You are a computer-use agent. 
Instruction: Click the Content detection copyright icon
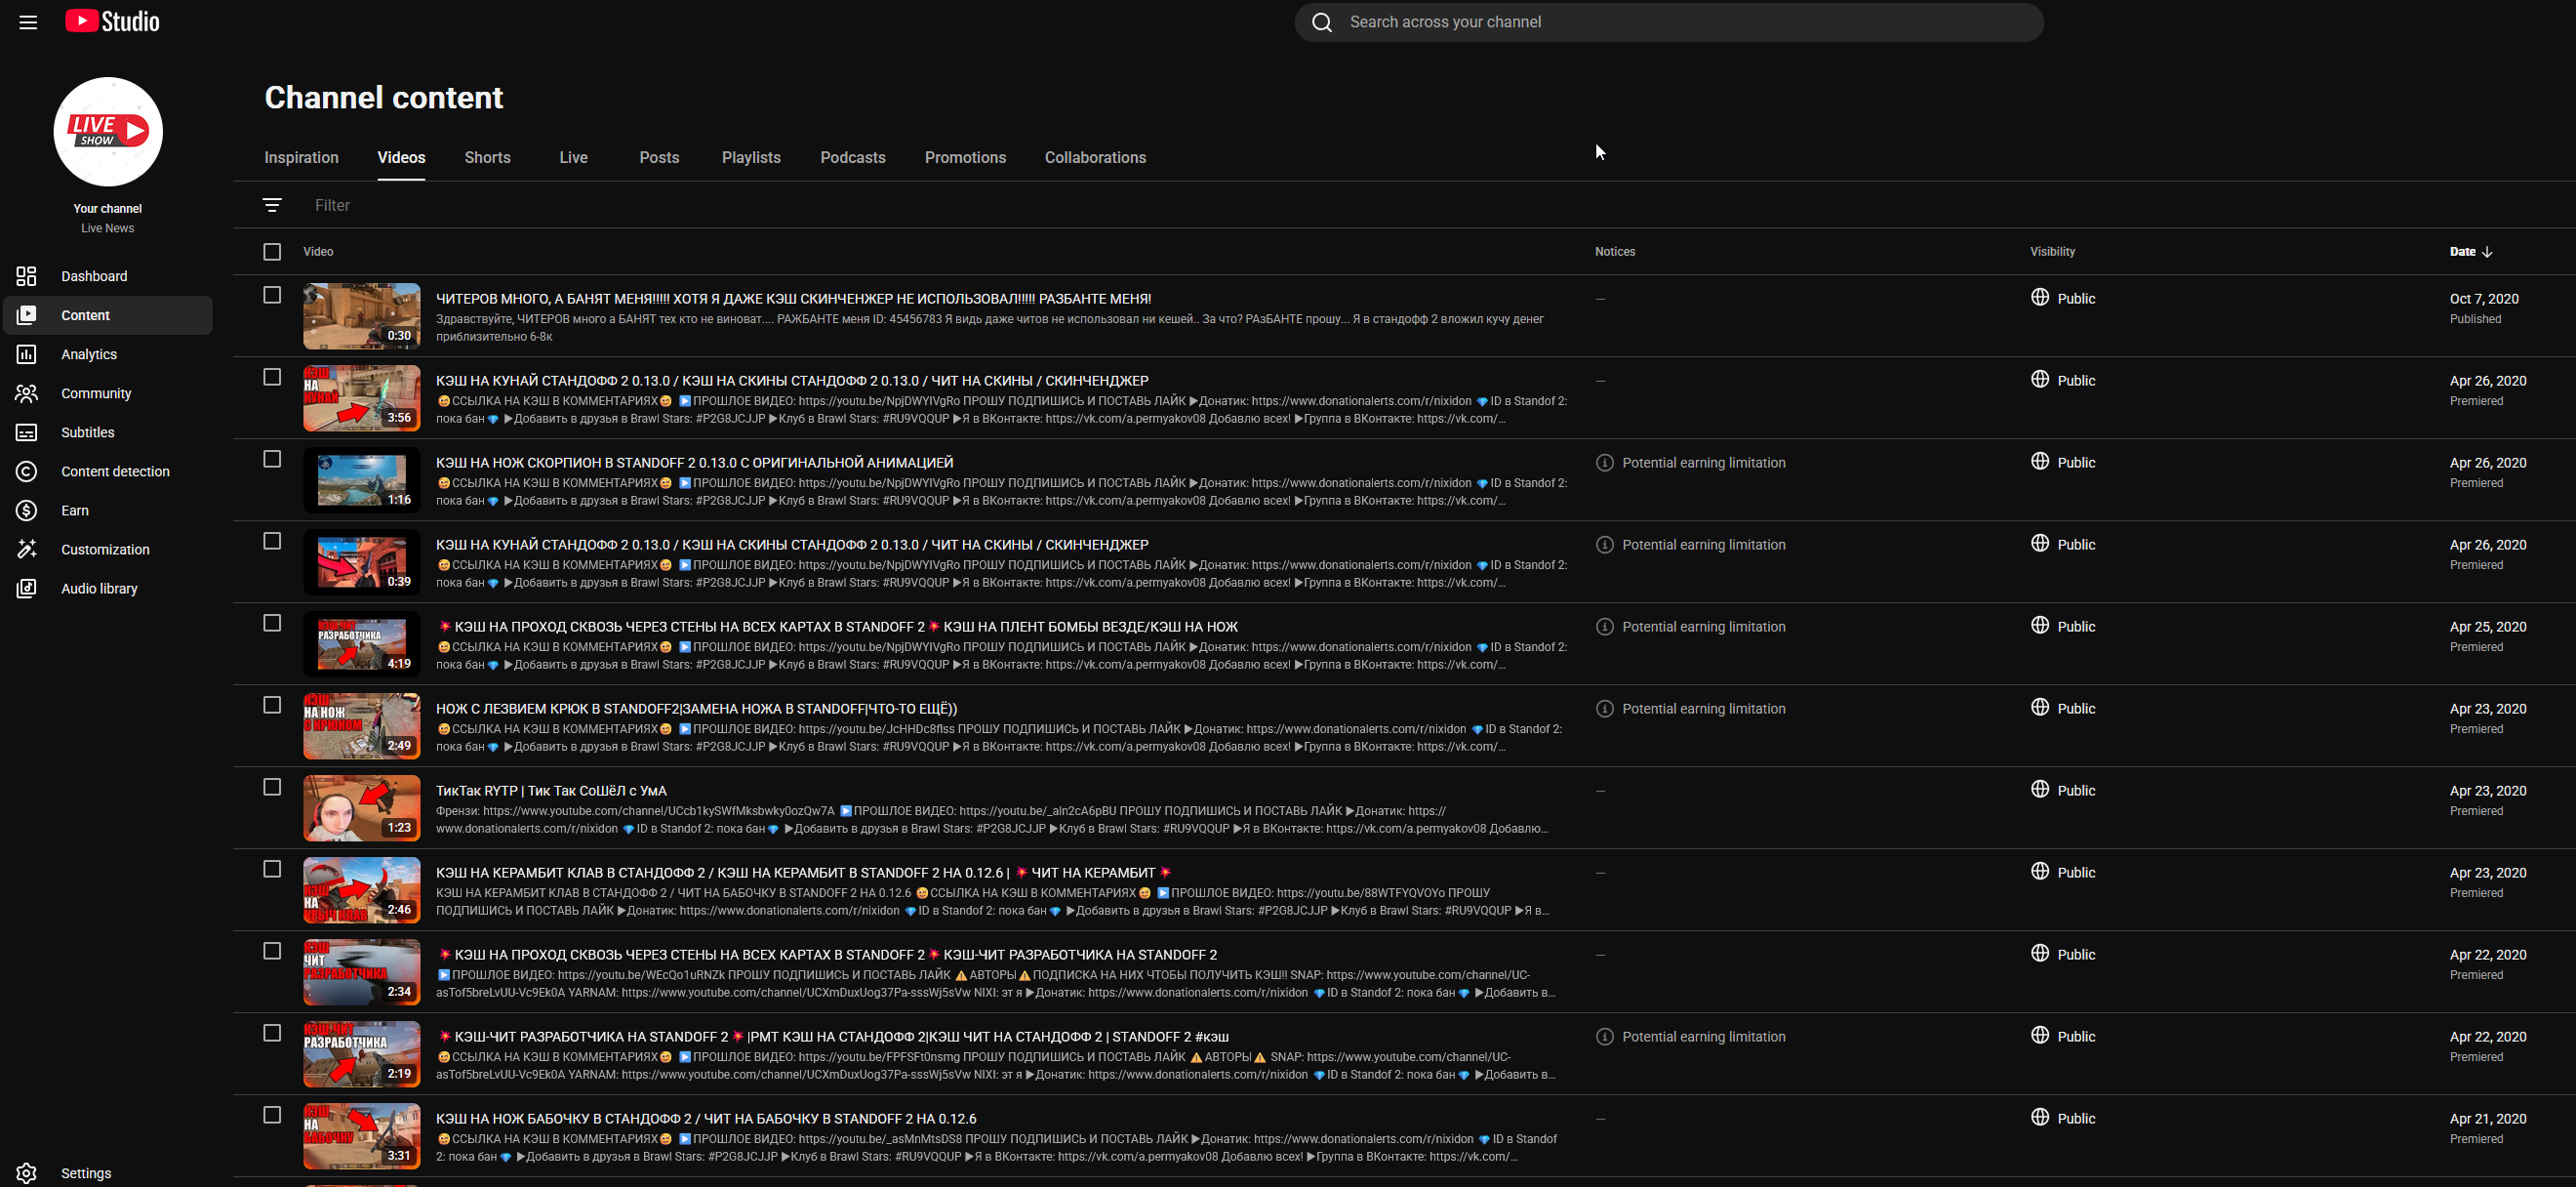coord(27,471)
